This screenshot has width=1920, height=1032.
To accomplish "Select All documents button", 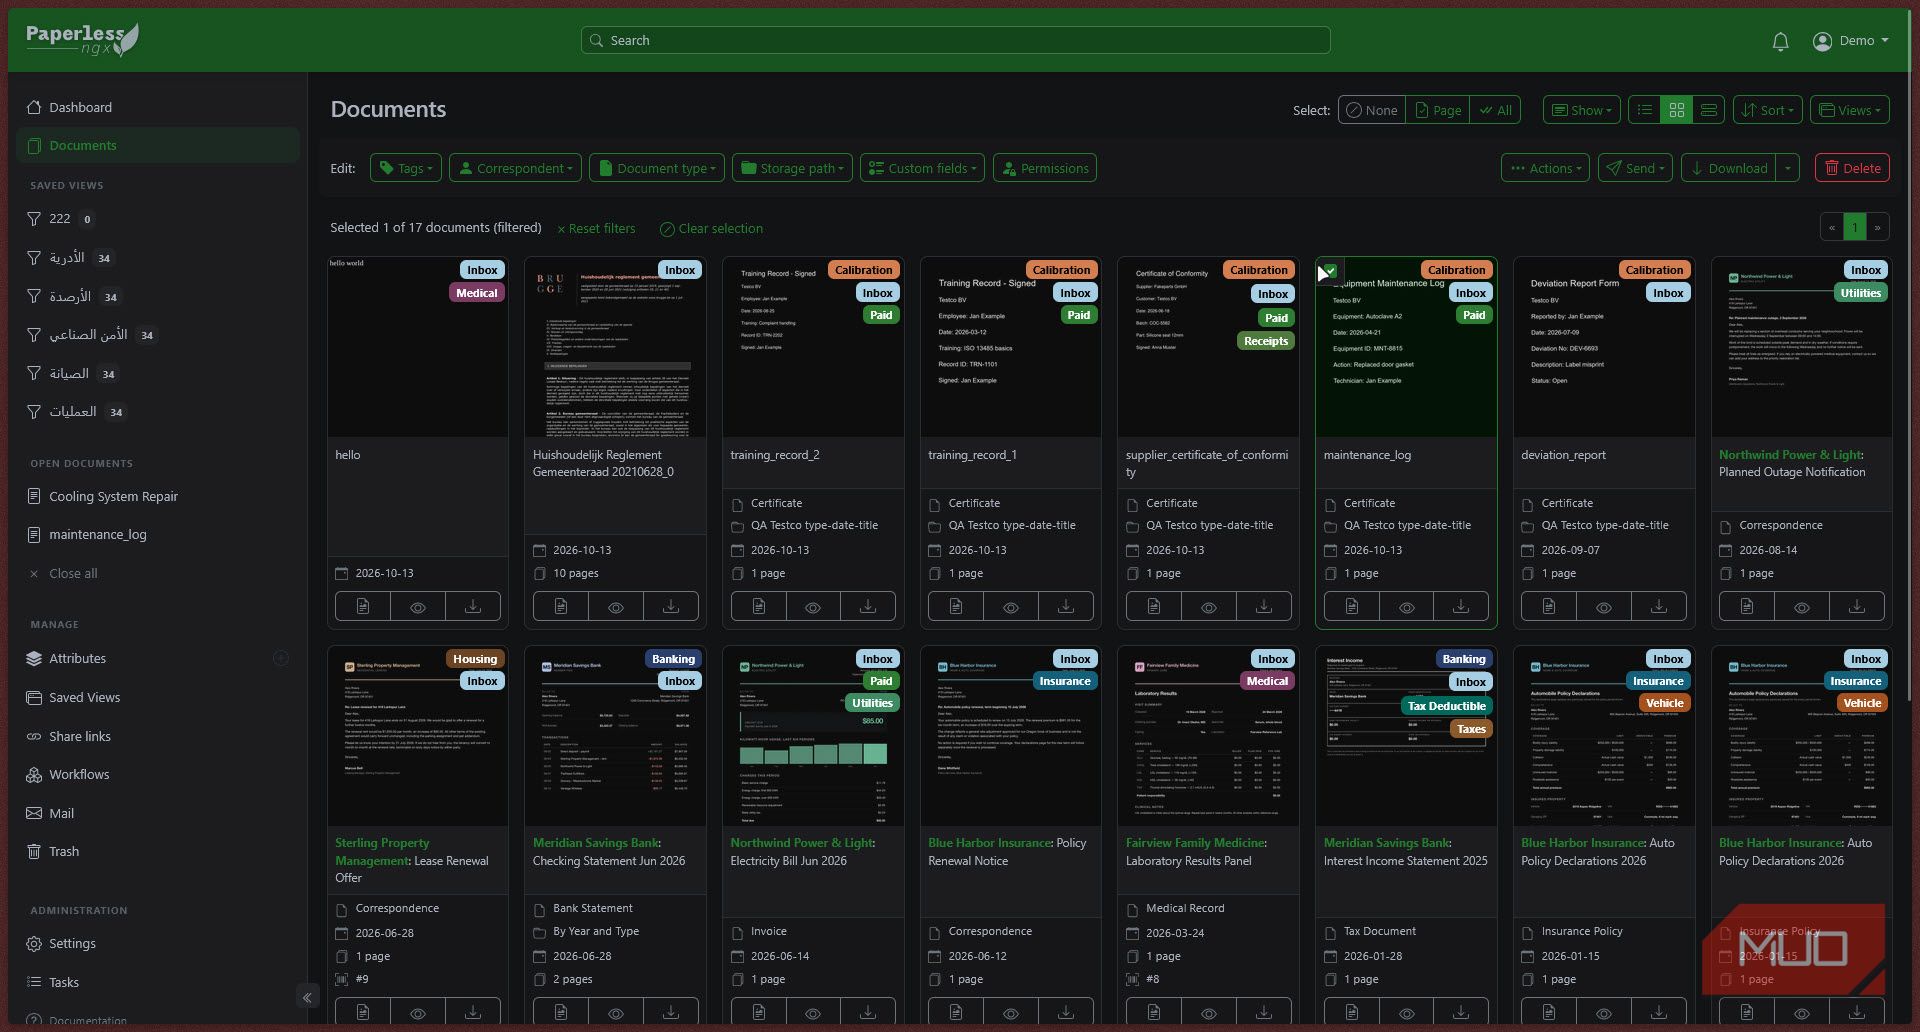I will [x=1495, y=110].
